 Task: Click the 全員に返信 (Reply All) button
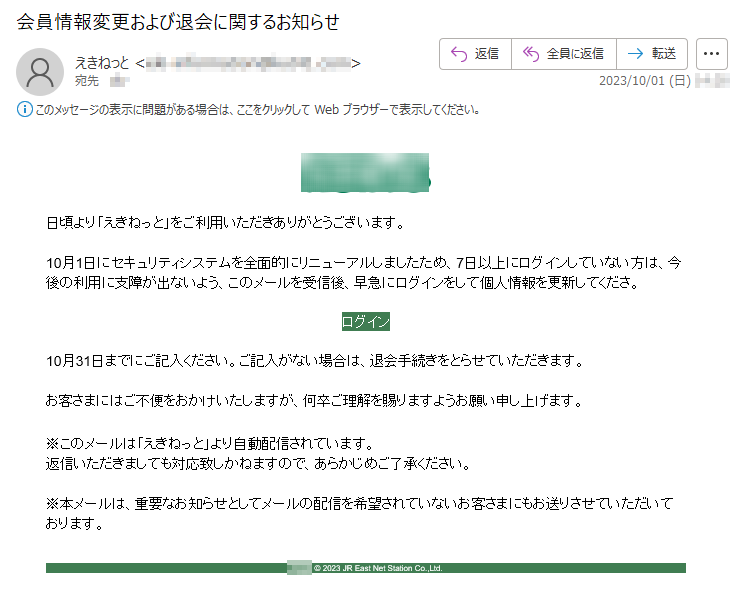pyautogui.click(x=563, y=54)
